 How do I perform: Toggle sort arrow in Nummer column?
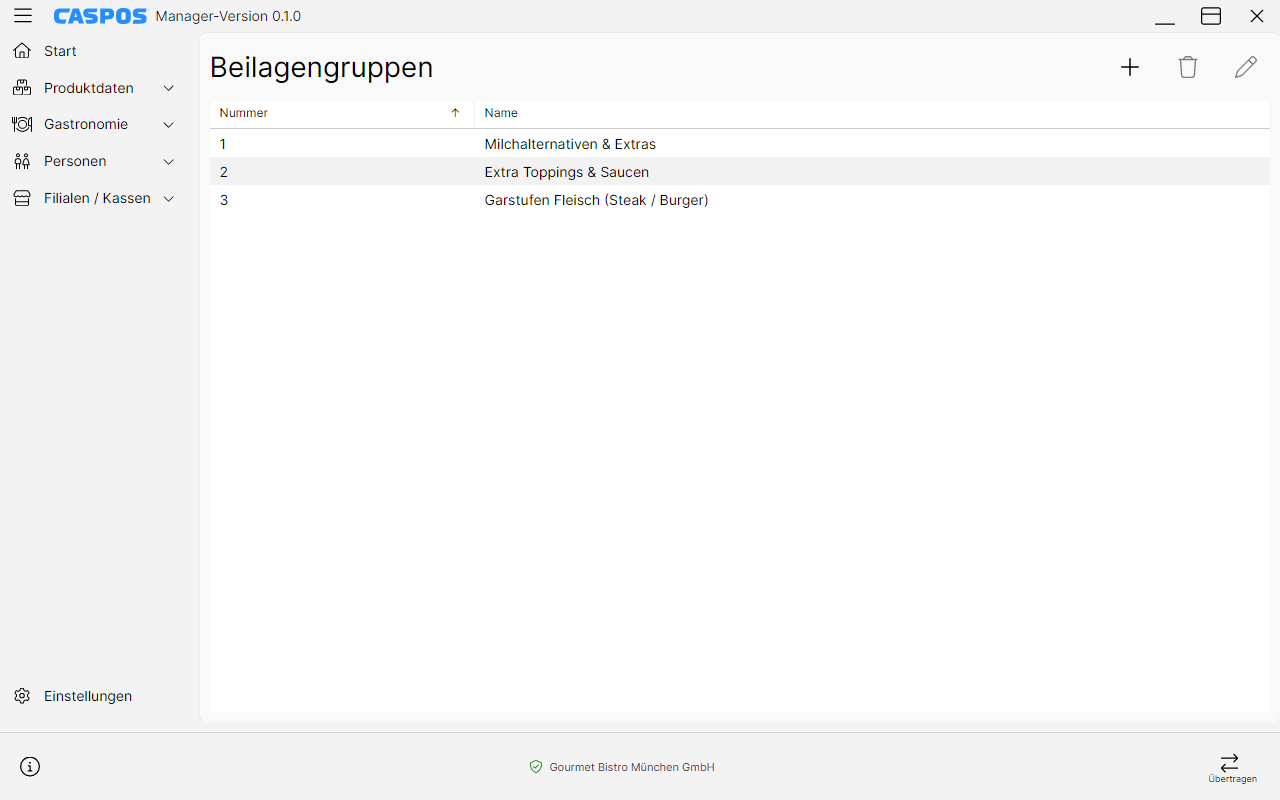tap(455, 113)
